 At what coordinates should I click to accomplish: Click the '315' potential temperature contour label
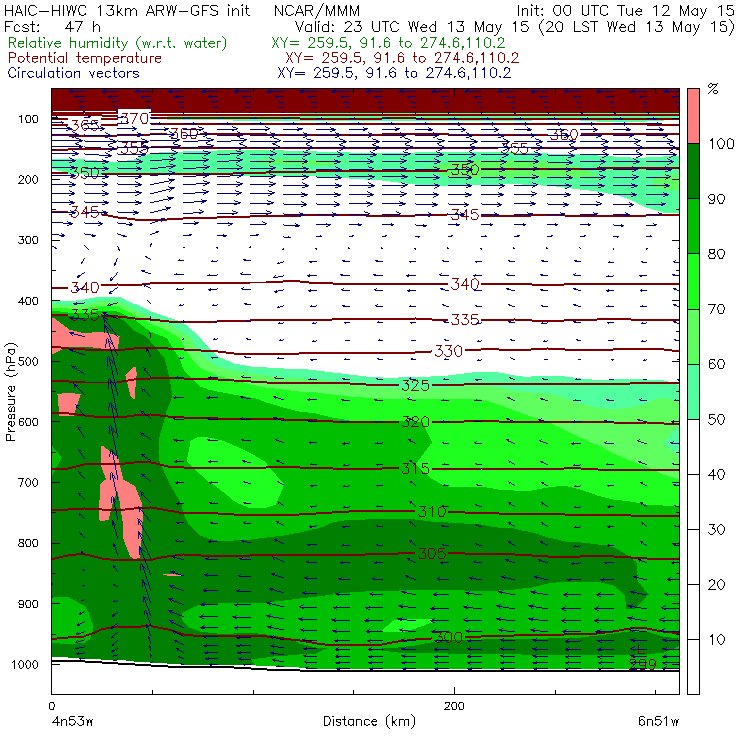coord(416,469)
